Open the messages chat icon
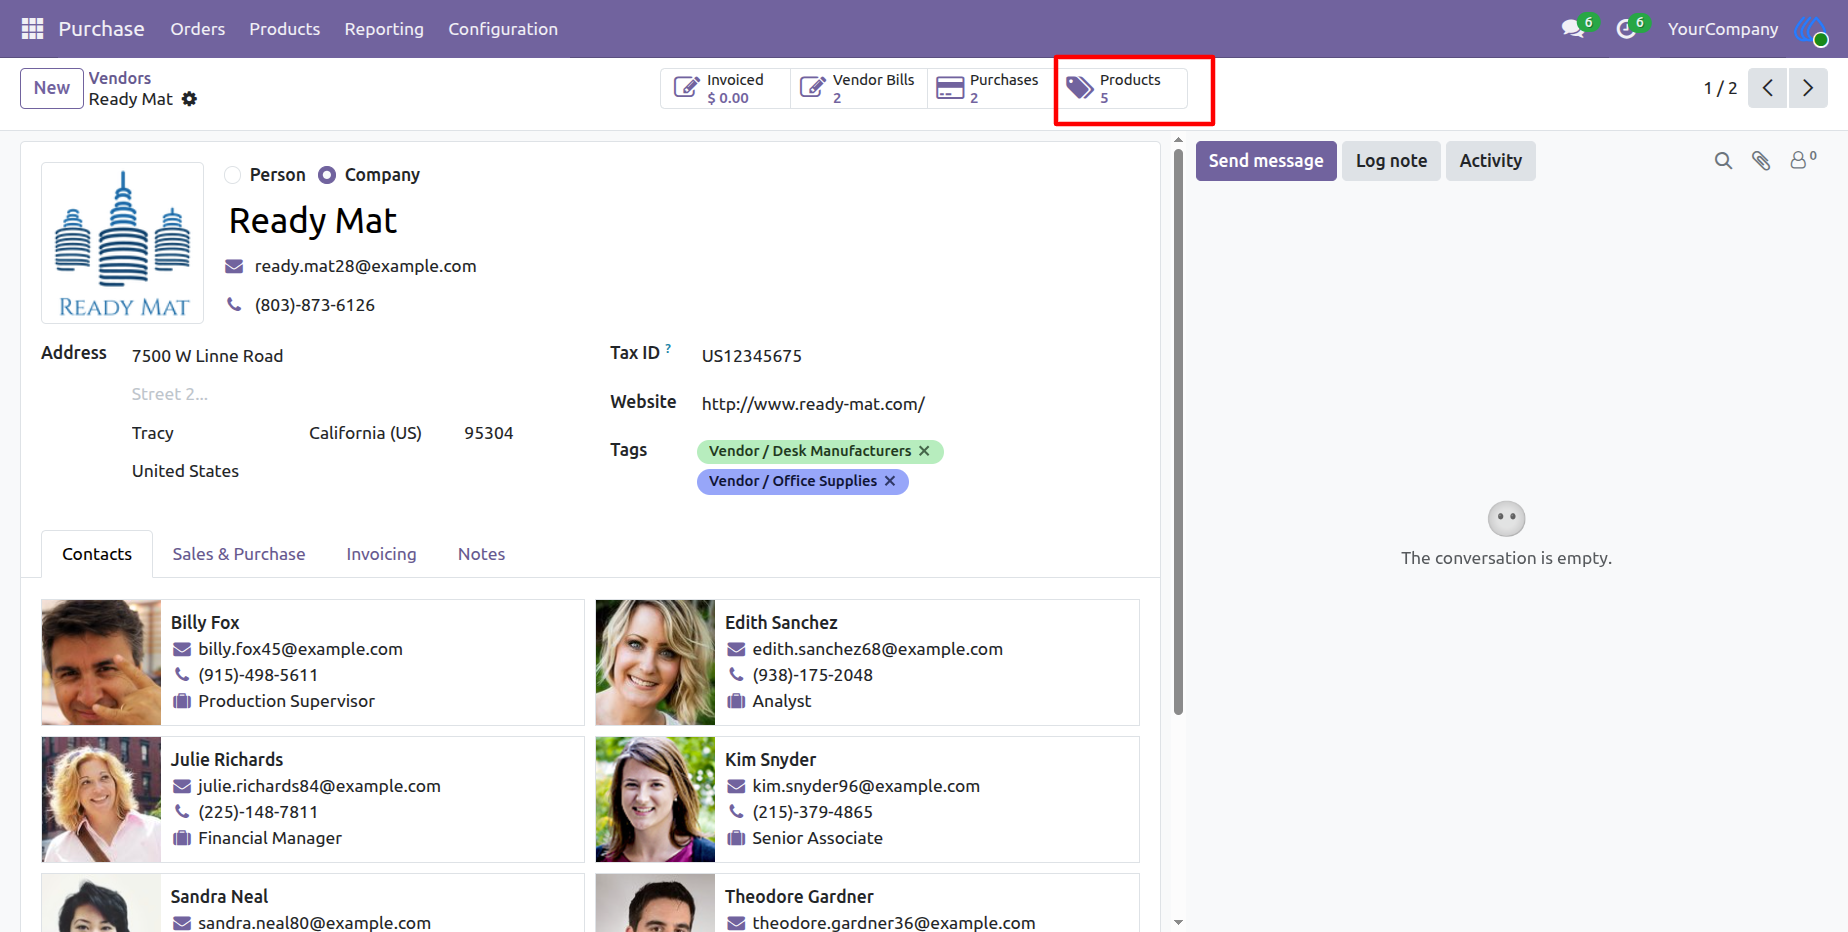 point(1573,29)
